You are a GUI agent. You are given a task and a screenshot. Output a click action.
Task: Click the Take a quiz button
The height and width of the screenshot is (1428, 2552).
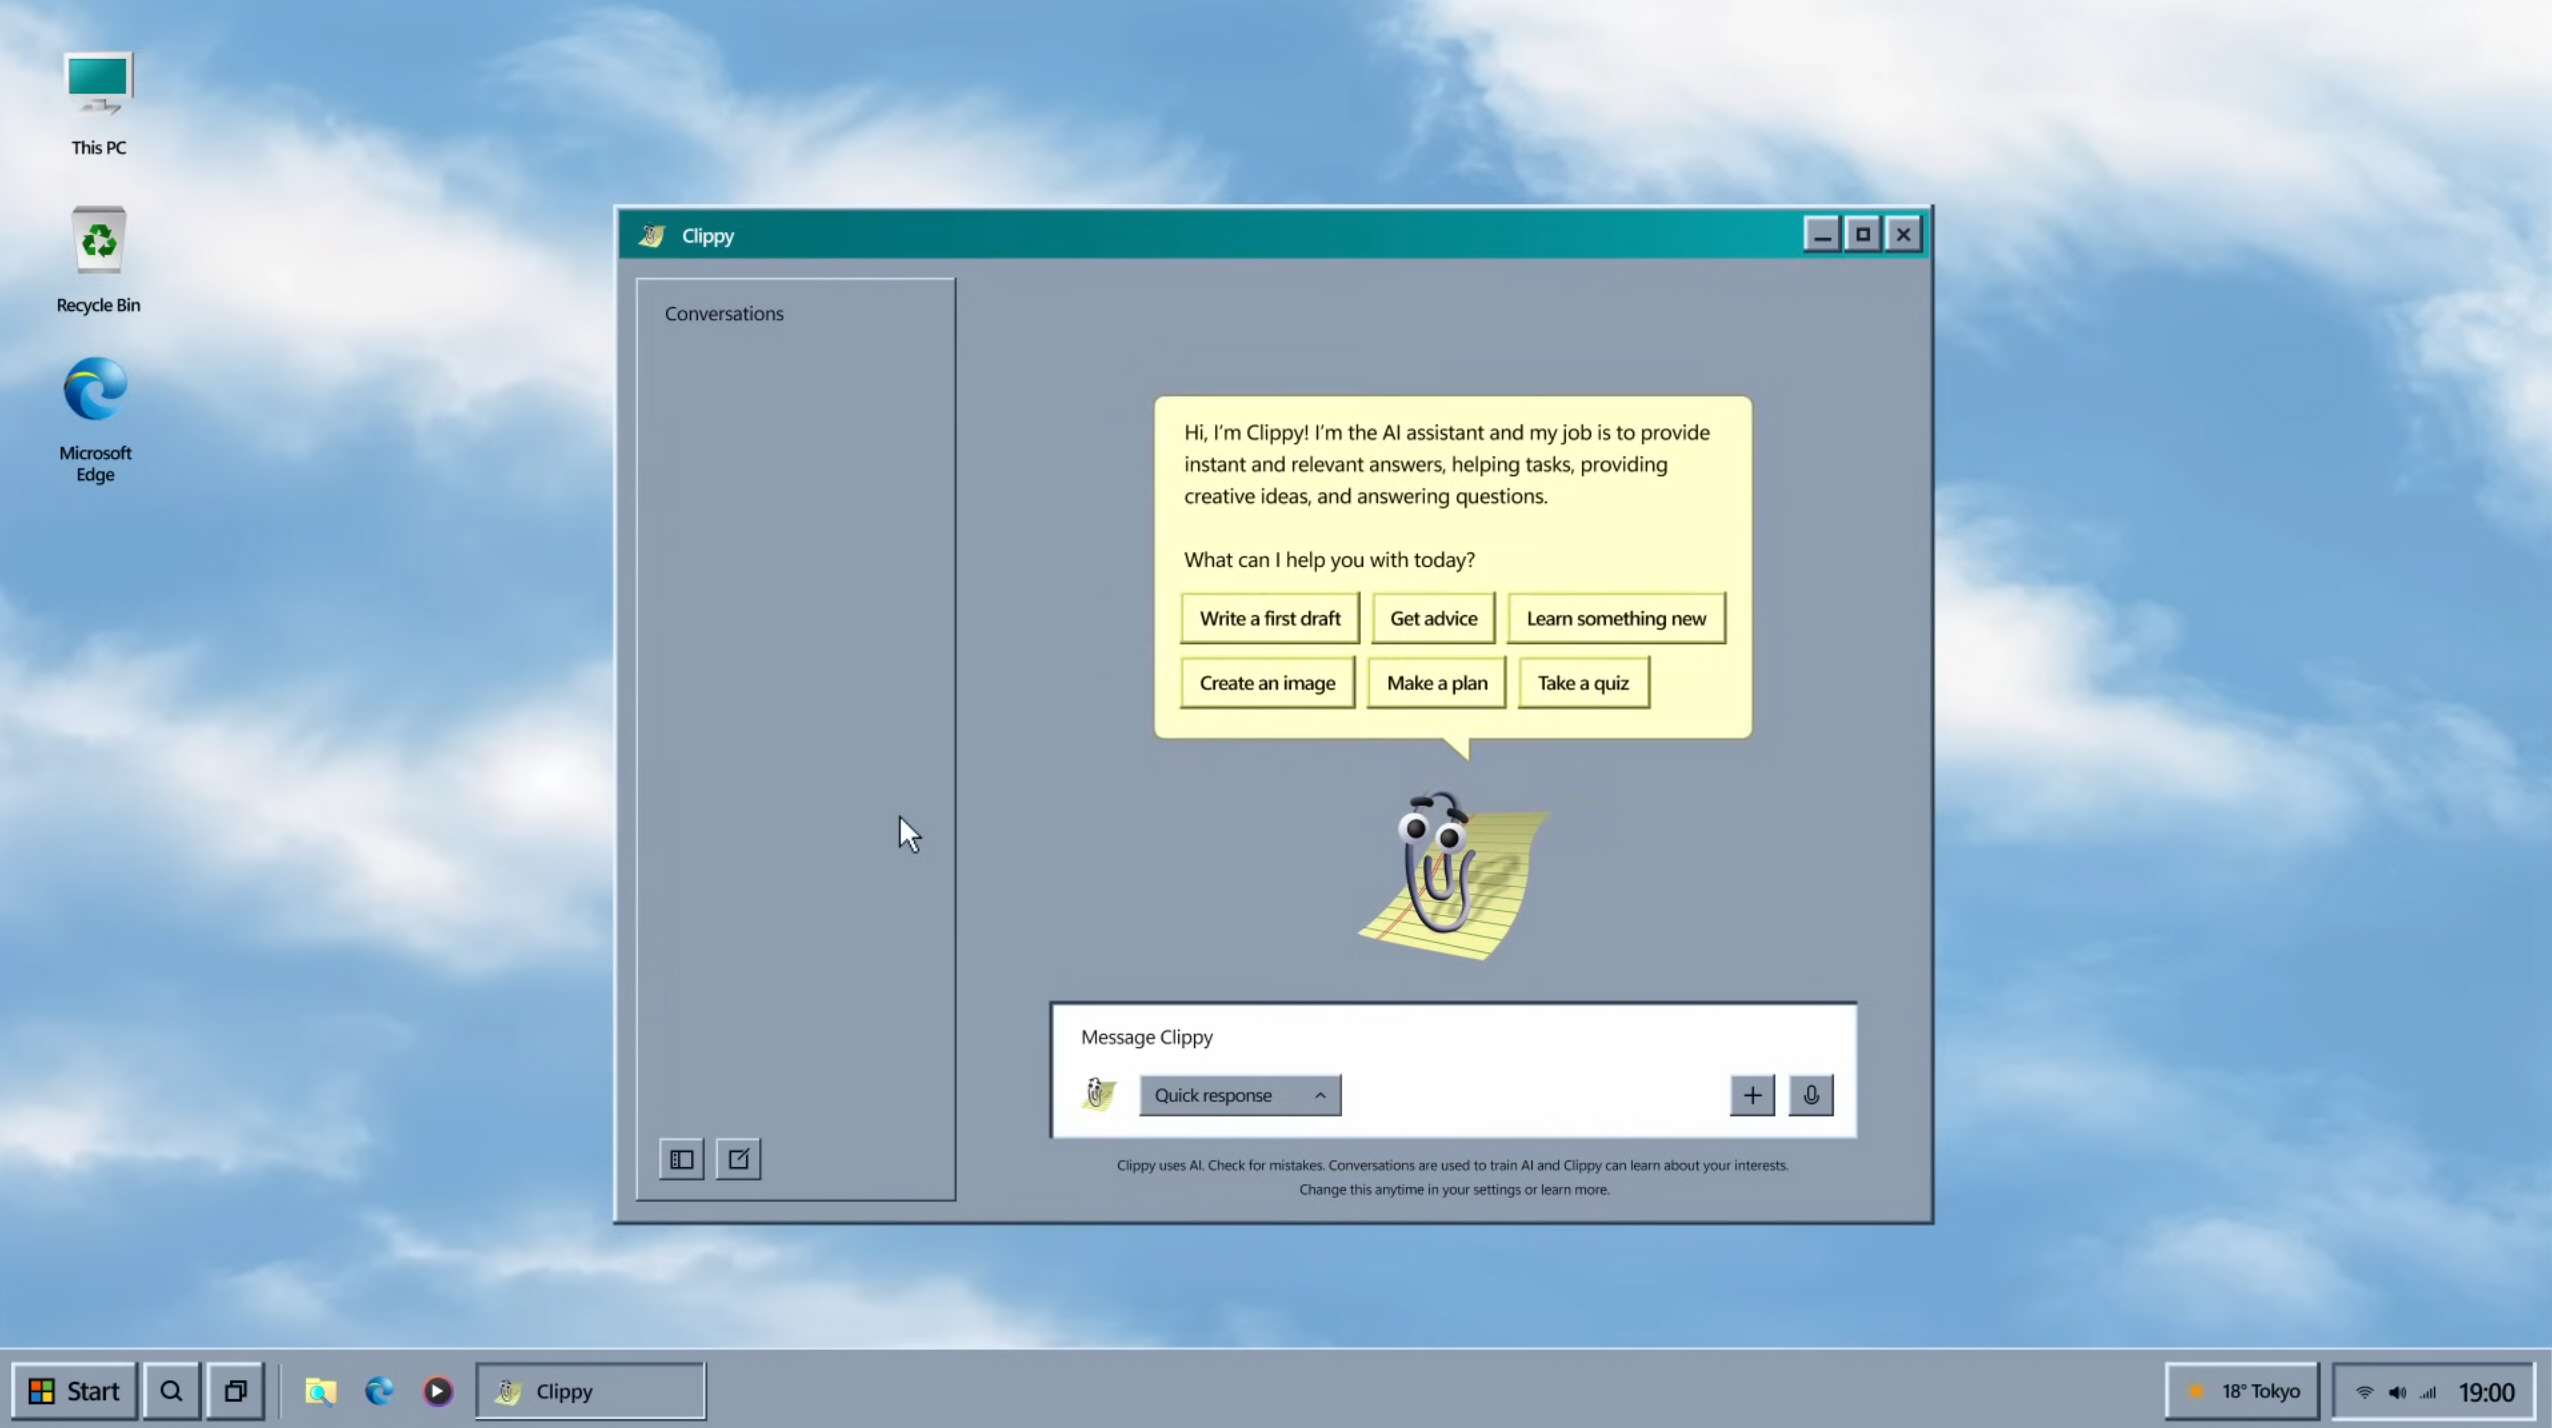point(1582,682)
